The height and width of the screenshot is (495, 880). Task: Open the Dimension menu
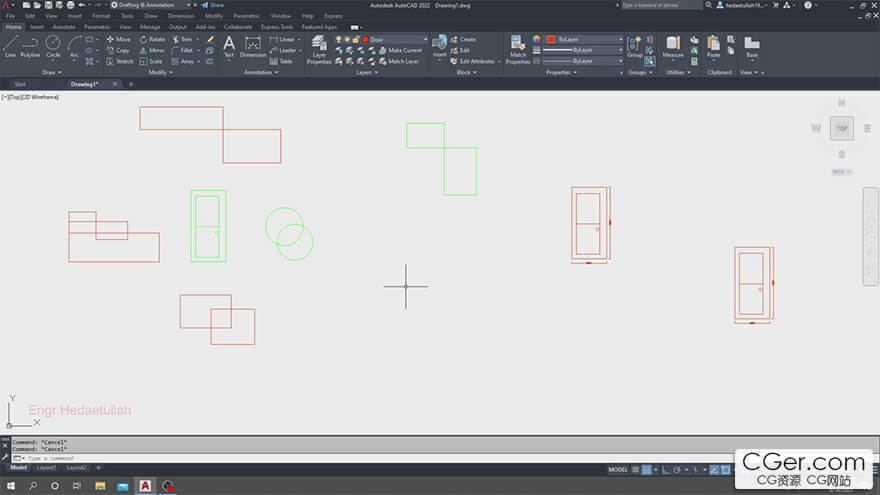[181, 16]
